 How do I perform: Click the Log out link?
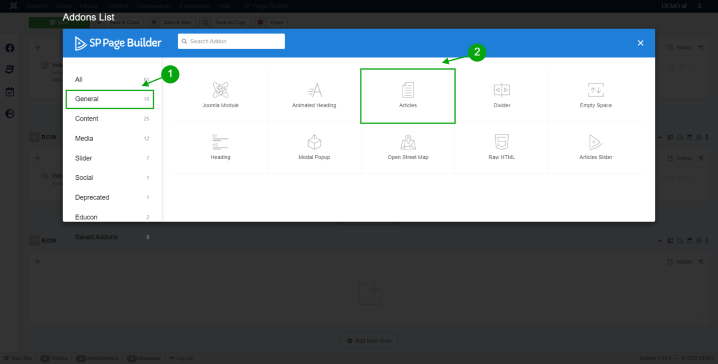click(x=181, y=358)
